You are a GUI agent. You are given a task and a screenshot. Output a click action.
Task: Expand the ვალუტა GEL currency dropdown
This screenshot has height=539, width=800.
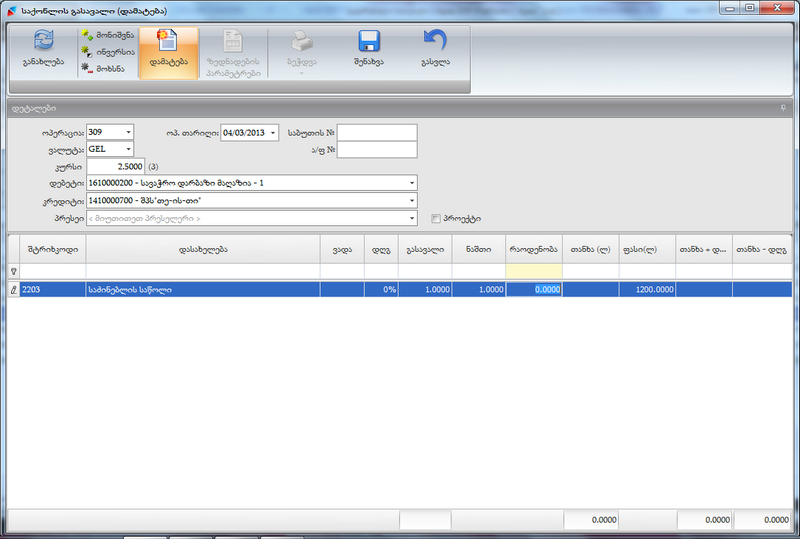click(128, 150)
